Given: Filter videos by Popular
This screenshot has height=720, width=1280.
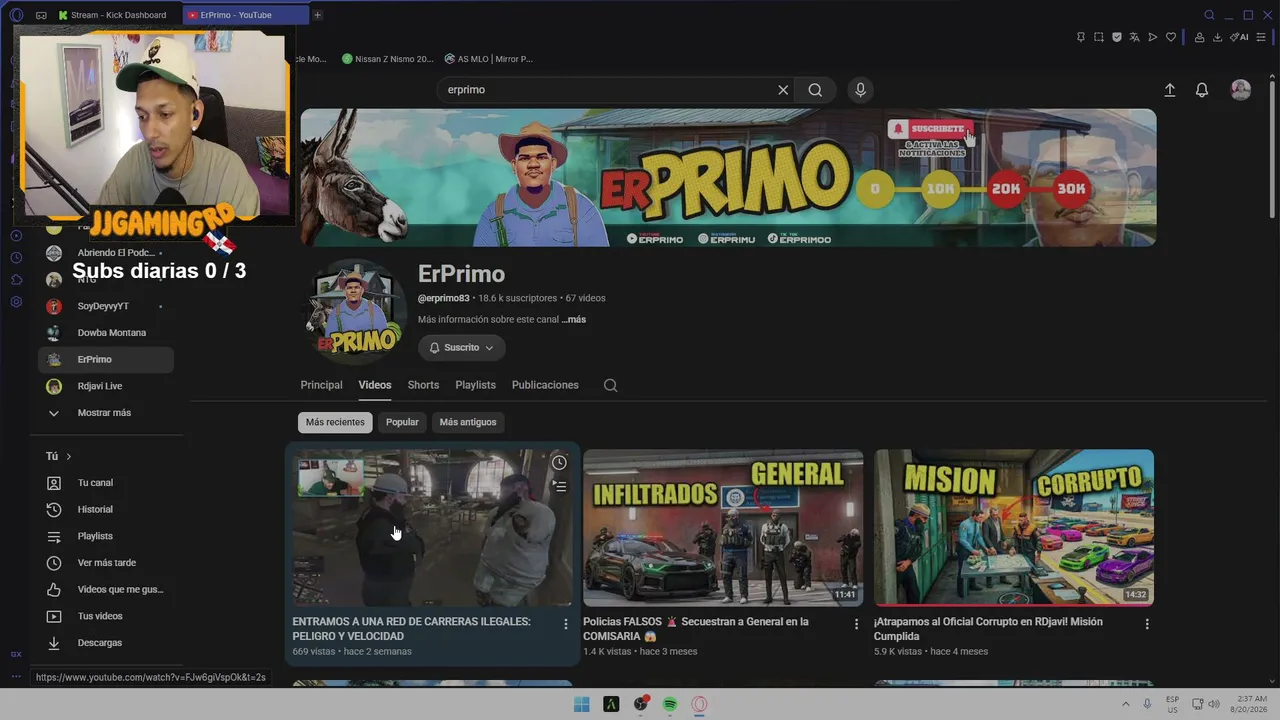Looking at the screenshot, I should point(402,422).
